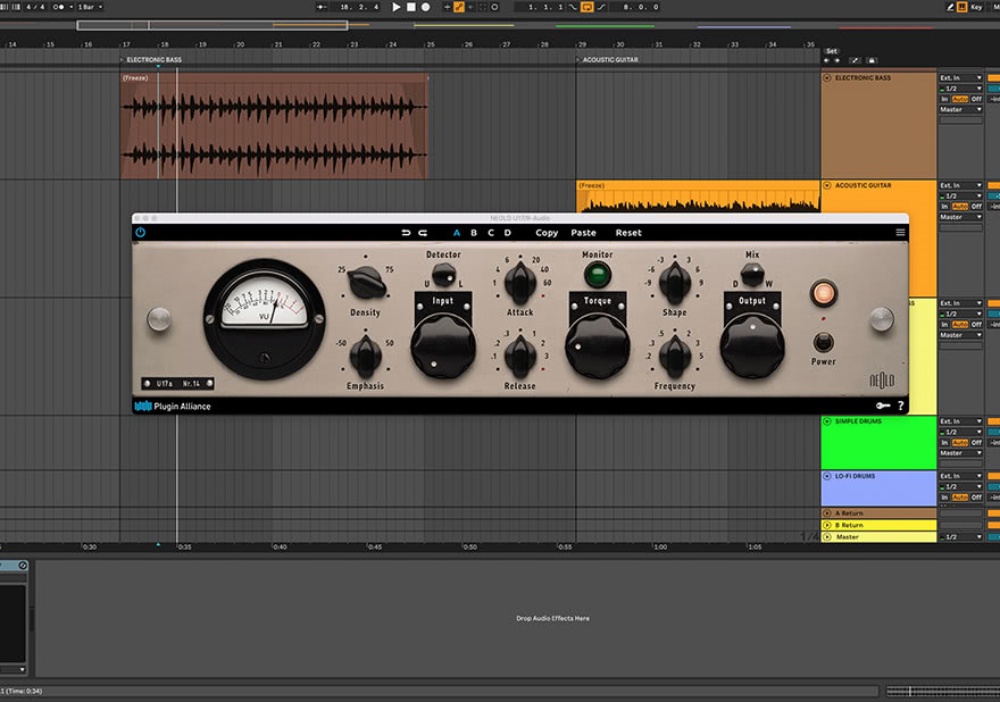Image resolution: width=1000 pixels, height=702 pixels.
Task: Select plugin settings bank C
Action: click(x=490, y=233)
